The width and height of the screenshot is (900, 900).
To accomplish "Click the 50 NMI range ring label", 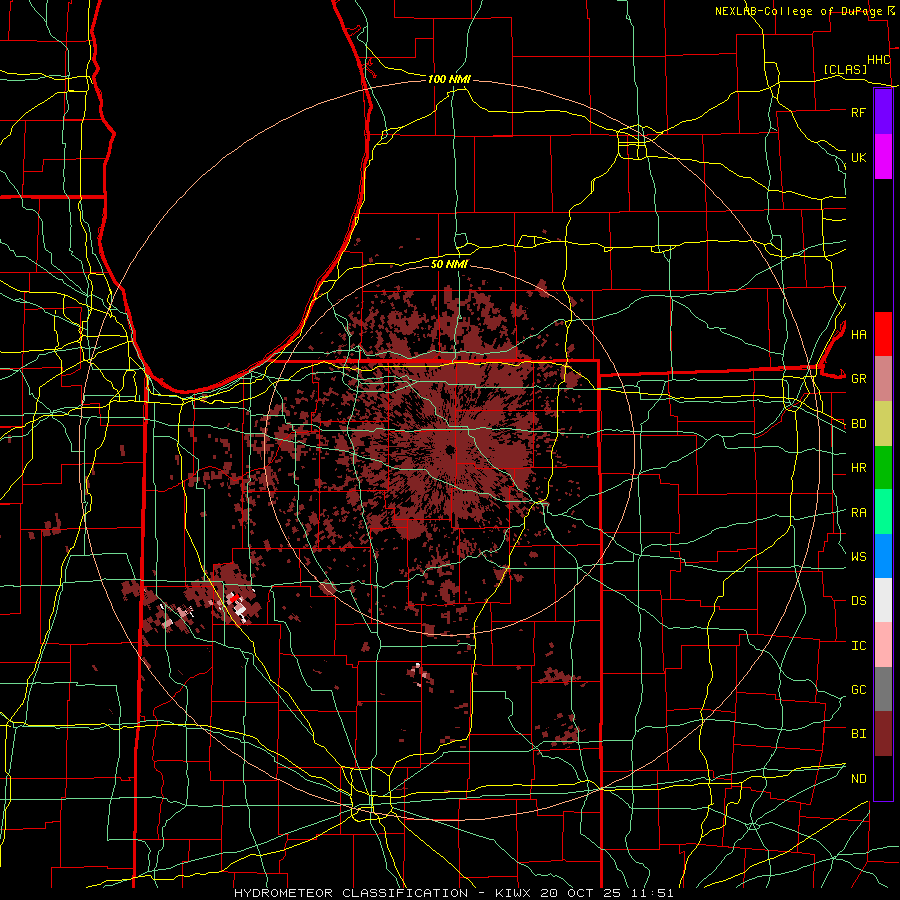I will [449, 264].
